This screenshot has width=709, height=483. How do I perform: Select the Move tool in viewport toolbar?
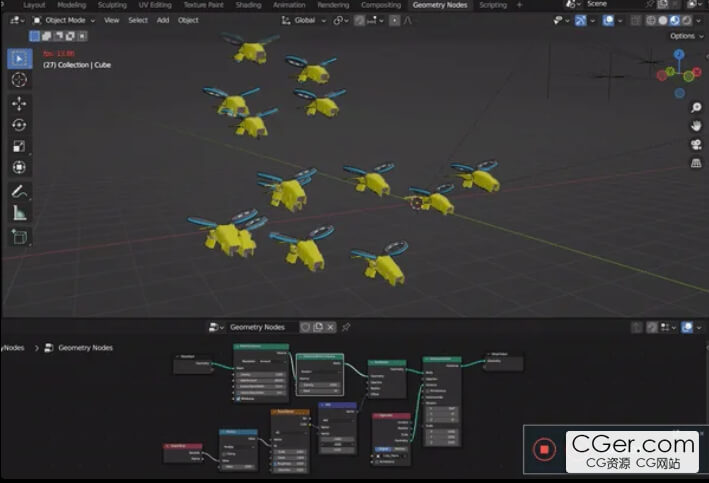(19, 103)
